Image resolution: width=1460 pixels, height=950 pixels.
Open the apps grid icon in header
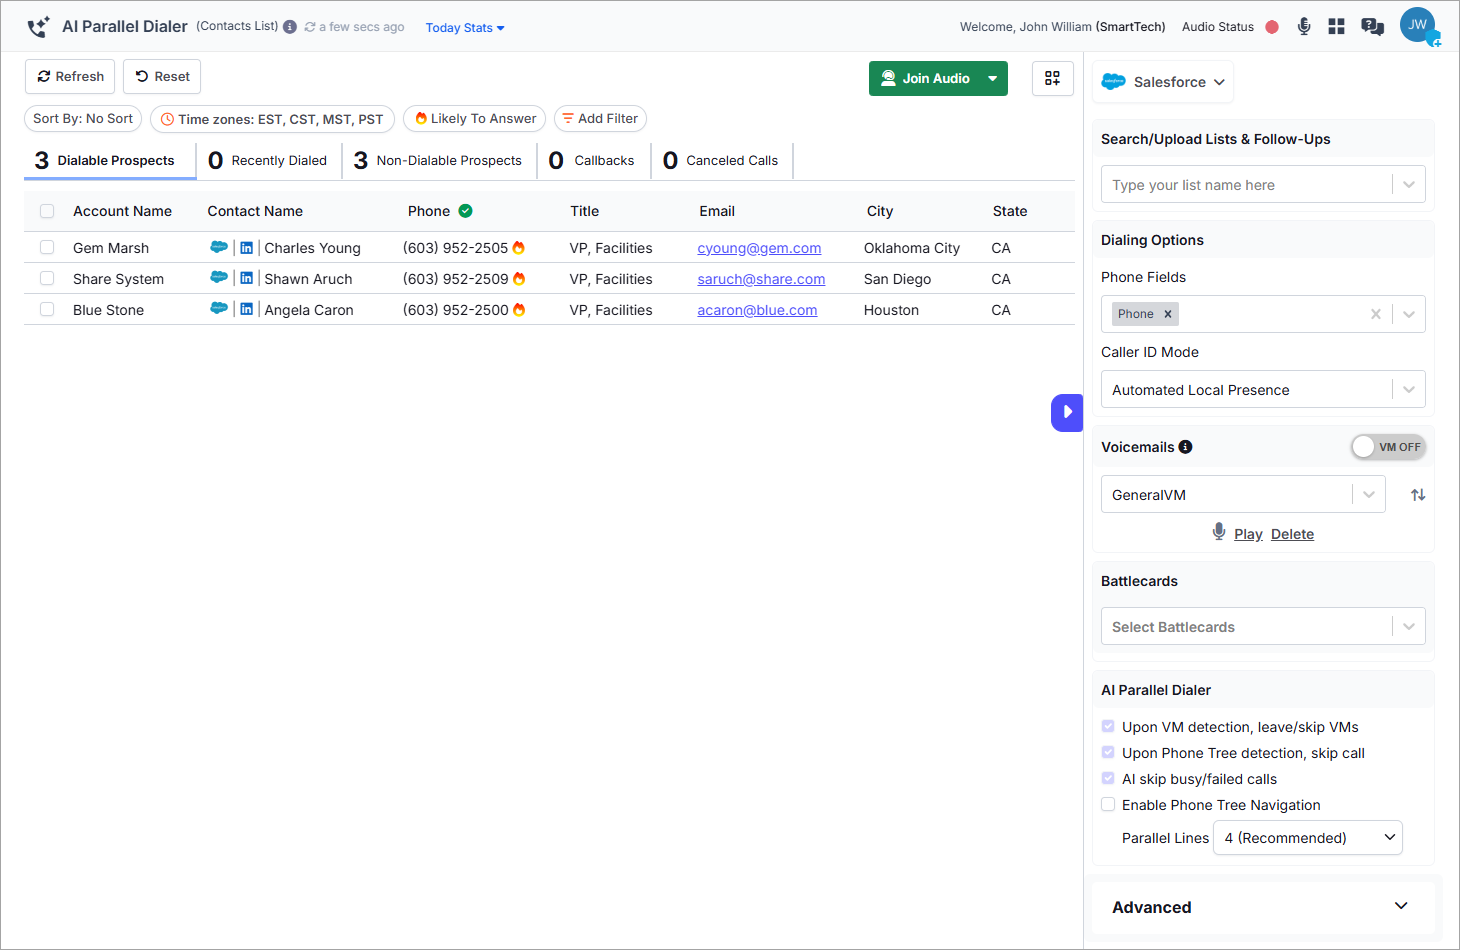click(1336, 27)
